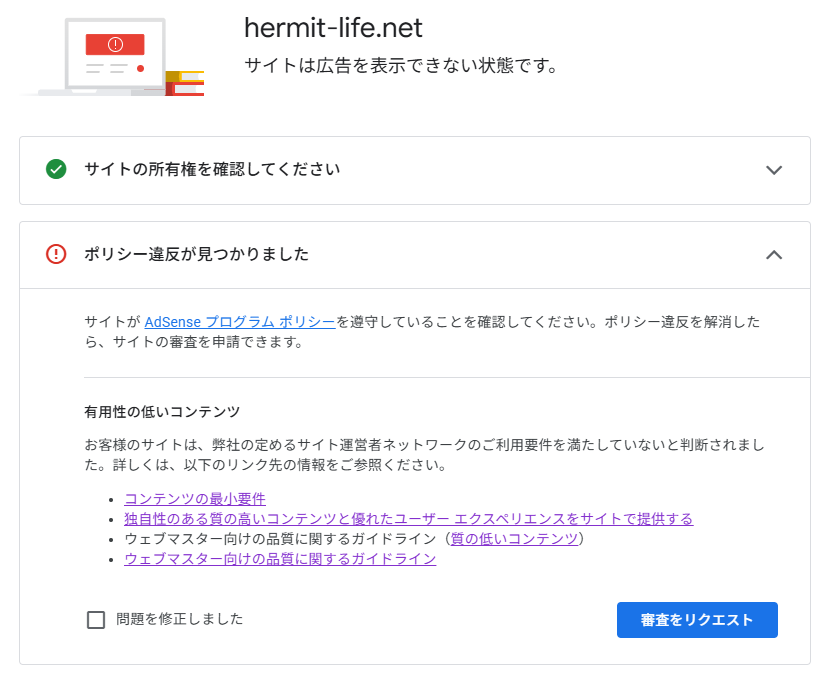Open the last ウェブマスター向けの品質に関するガイドライン link
Screen dimensions: 827x688
coord(280,558)
